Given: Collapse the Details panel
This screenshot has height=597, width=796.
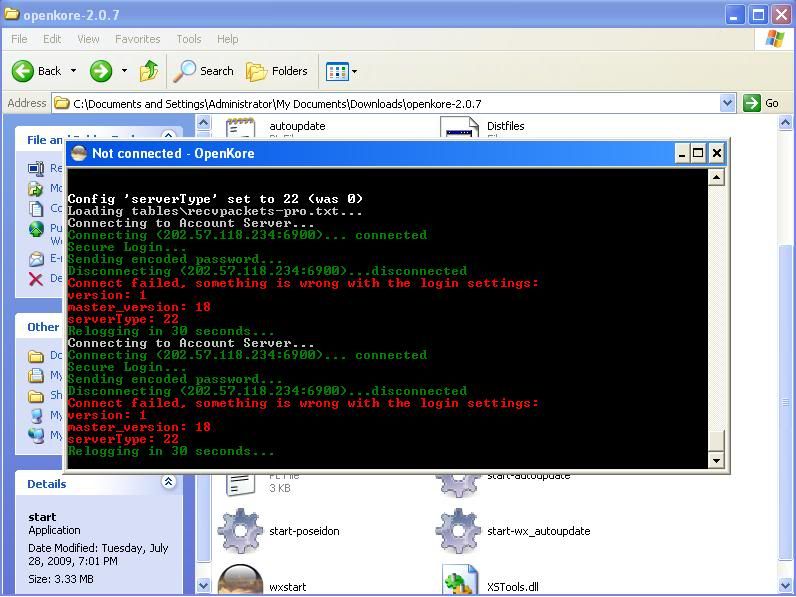Looking at the screenshot, I should 169,481.
